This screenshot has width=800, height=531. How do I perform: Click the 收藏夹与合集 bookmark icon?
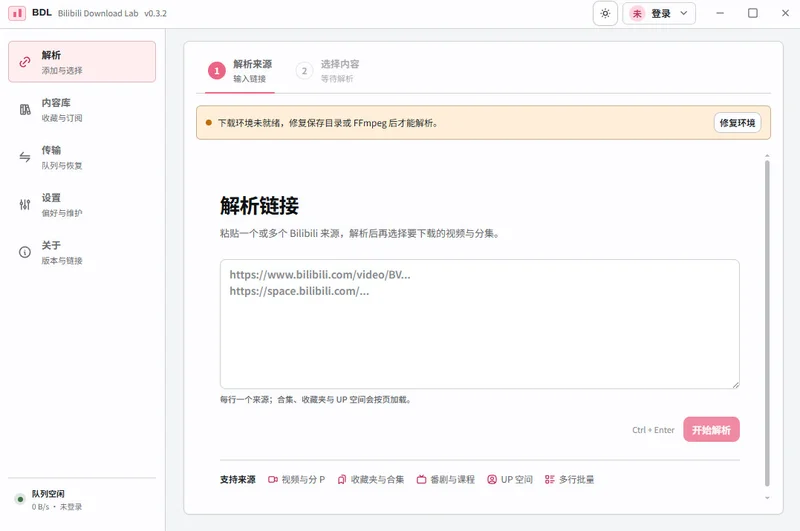[342, 479]
